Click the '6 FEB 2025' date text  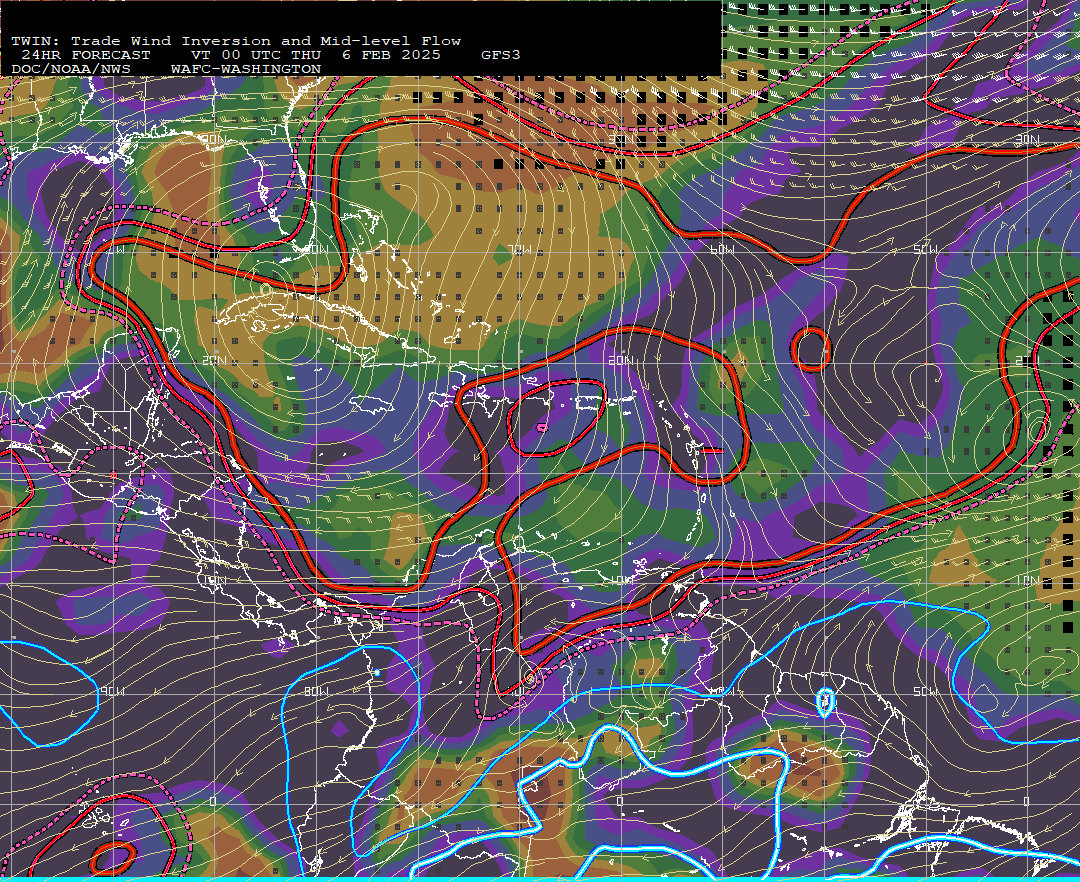pyautogui.click(x=391, y=55)
